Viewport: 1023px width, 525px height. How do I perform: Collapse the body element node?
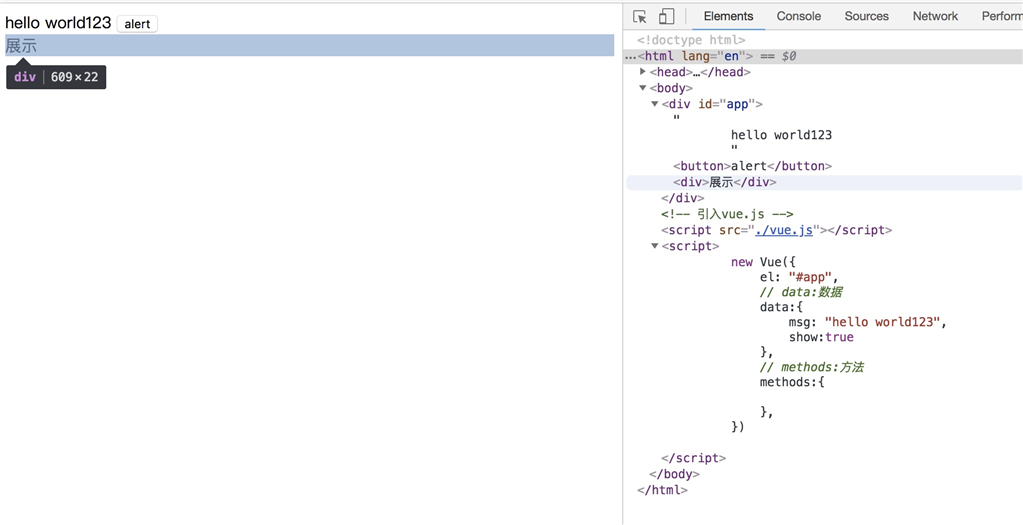coord(643,88)
